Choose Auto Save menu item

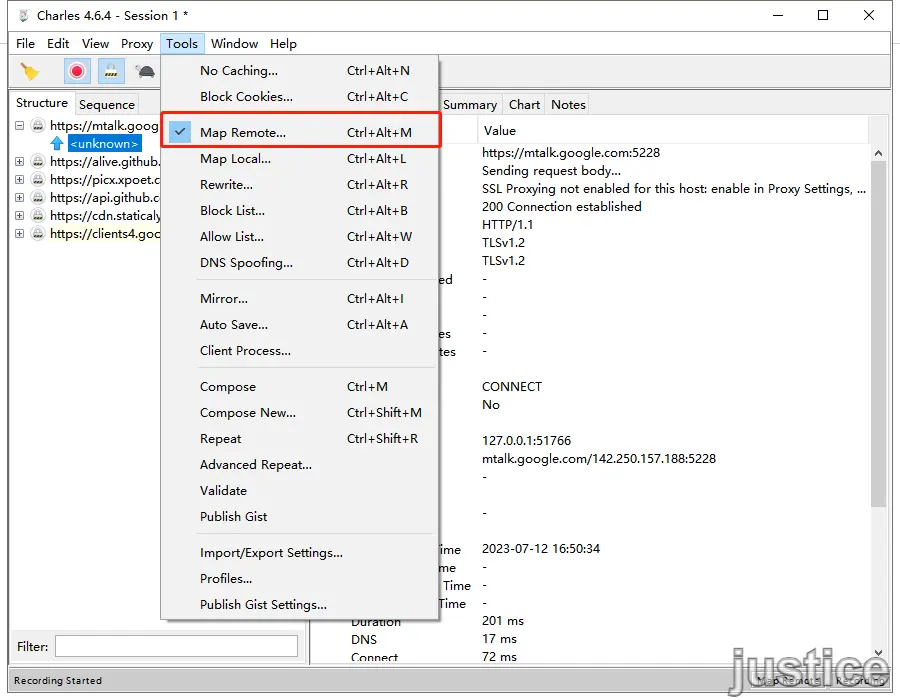click(x=301, y=325)
